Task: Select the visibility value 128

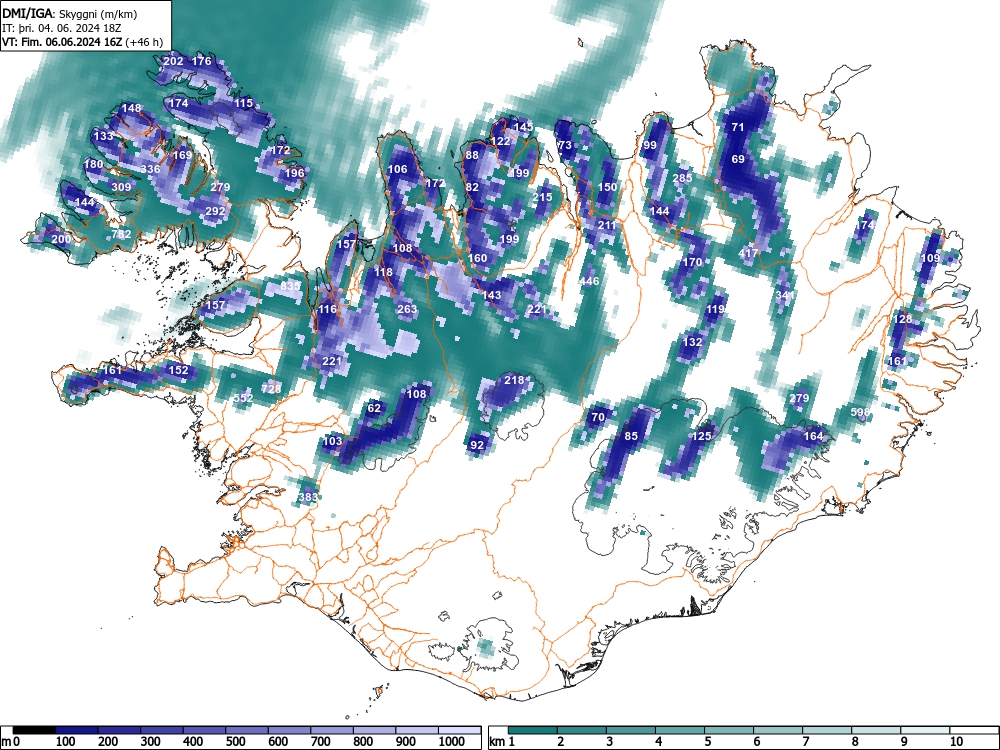Action: (x=902, y=319)
